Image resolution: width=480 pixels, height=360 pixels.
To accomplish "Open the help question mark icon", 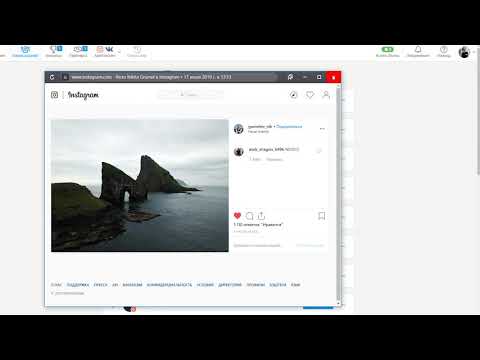I will coord(444,51).
